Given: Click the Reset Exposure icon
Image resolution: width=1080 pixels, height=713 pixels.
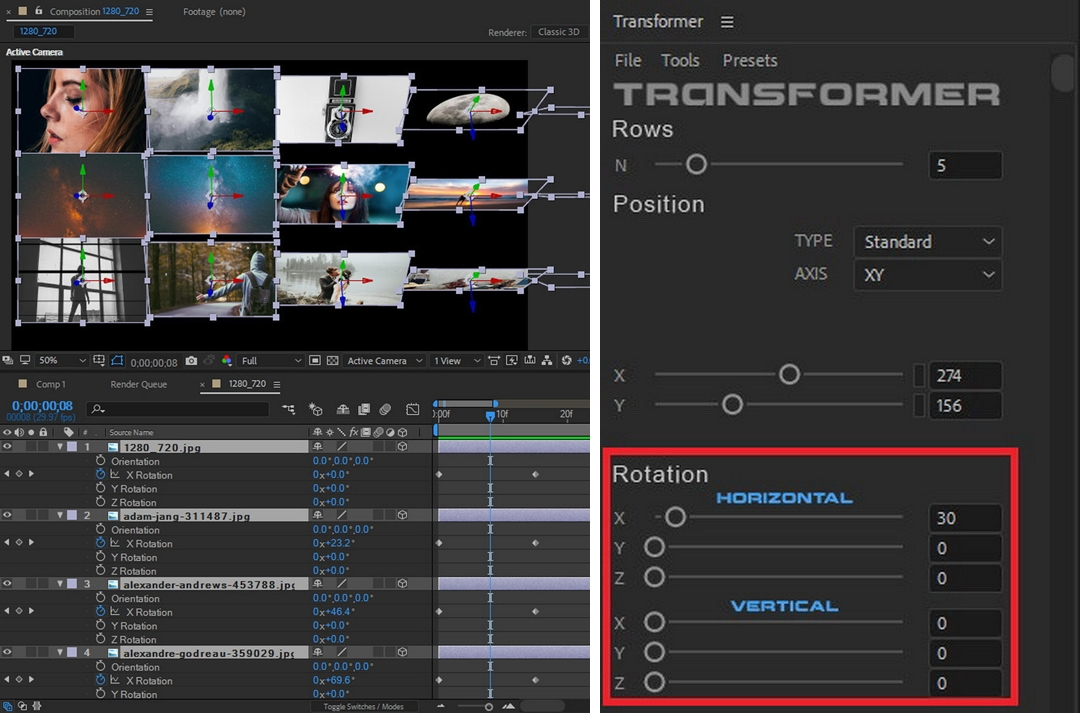Looking at the screenshot, I should (x=566, y=360).
